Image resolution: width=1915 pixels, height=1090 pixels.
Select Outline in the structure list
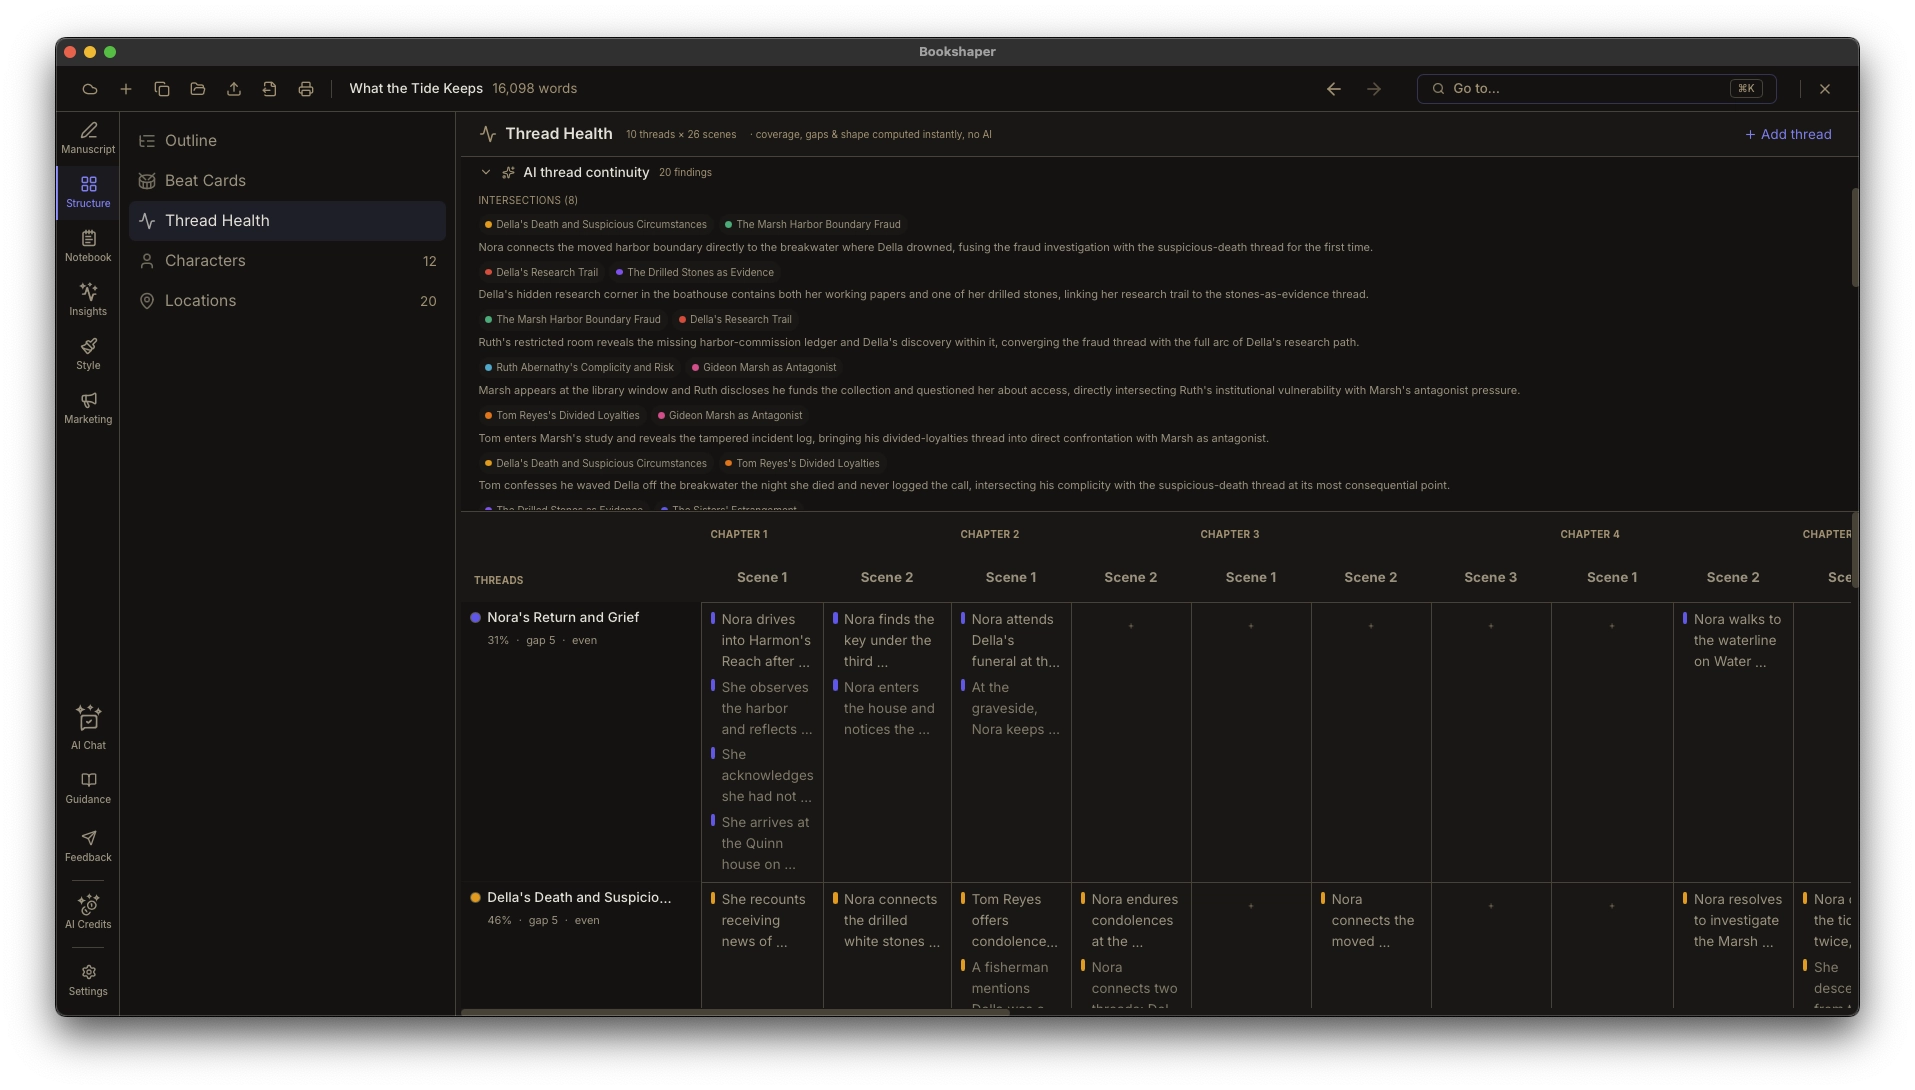click(x=287, y=141)
